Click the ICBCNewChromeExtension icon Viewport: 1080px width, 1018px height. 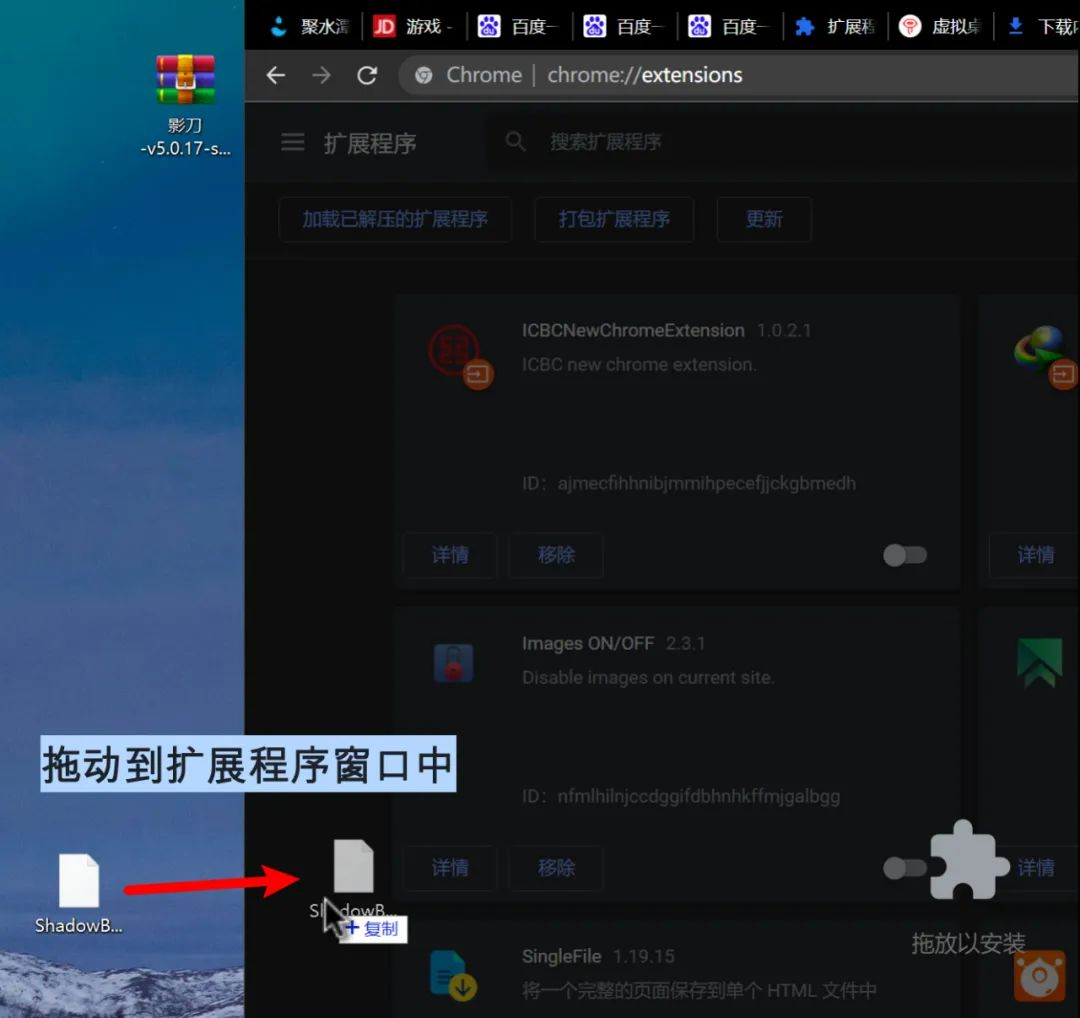tap(453, 350)
